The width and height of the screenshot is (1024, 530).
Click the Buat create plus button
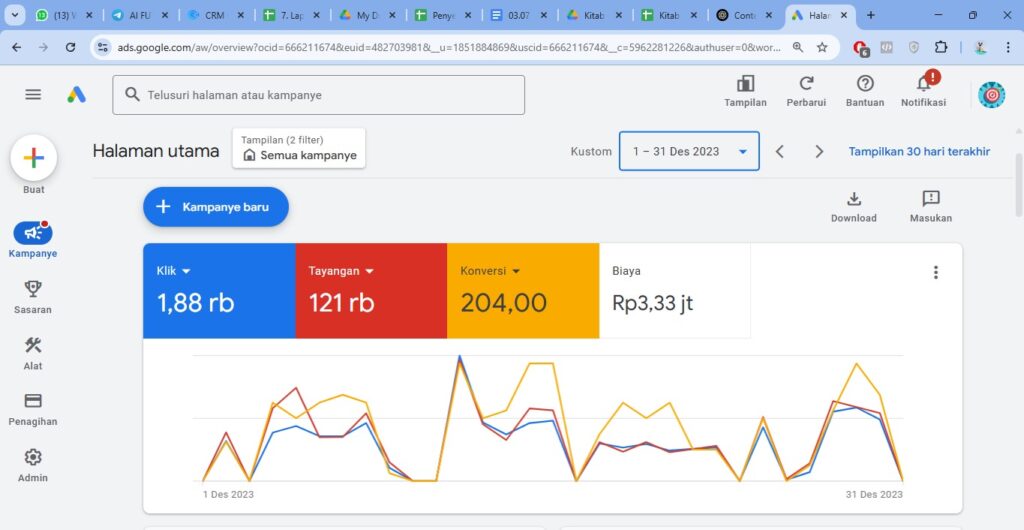coord(33,158)
